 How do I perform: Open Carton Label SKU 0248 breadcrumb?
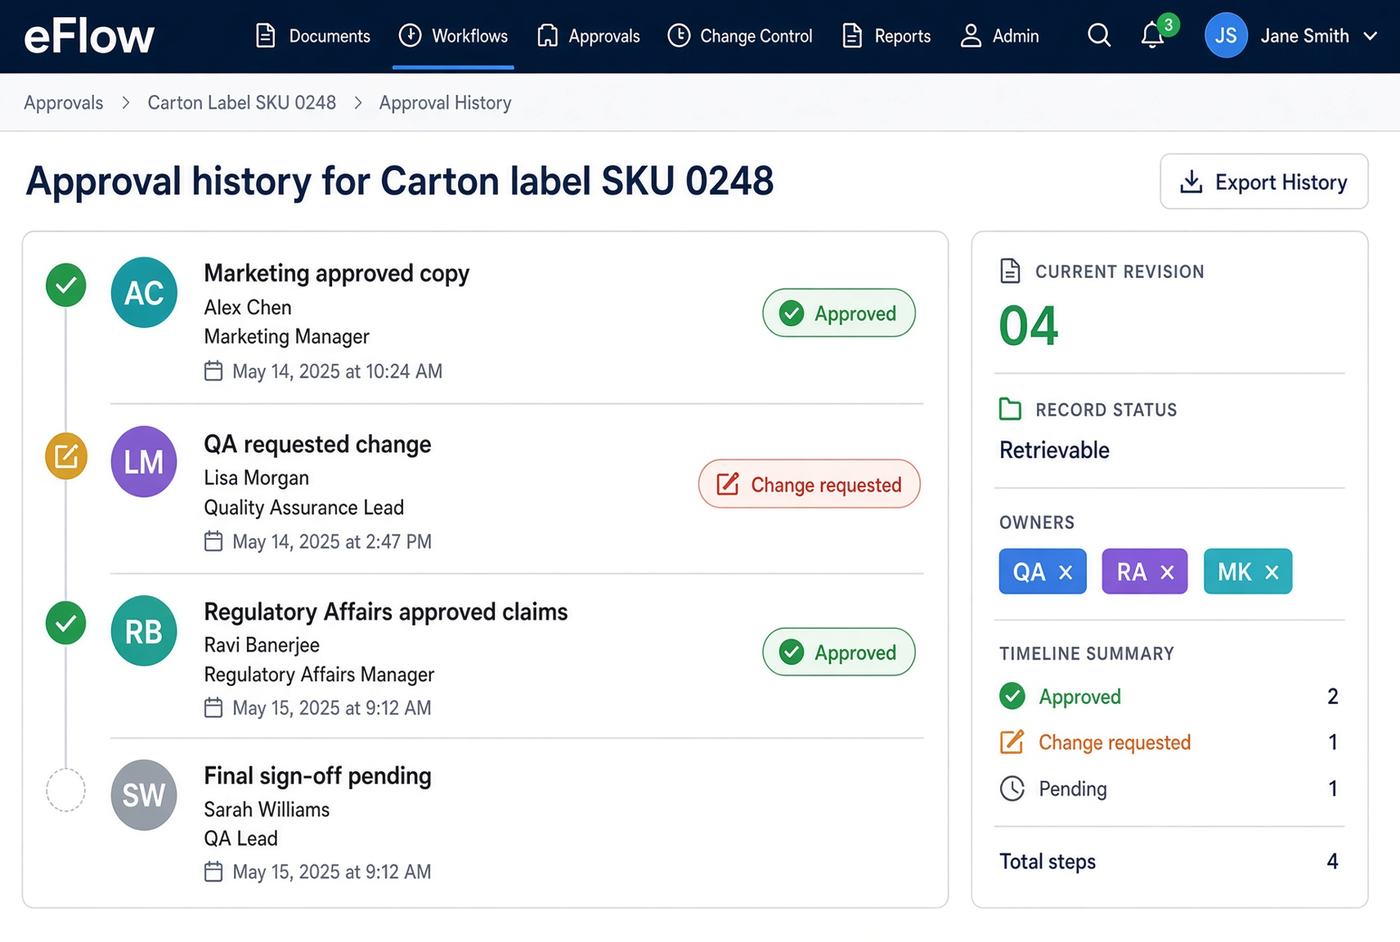pyautogui.click(x=242, y=103)
